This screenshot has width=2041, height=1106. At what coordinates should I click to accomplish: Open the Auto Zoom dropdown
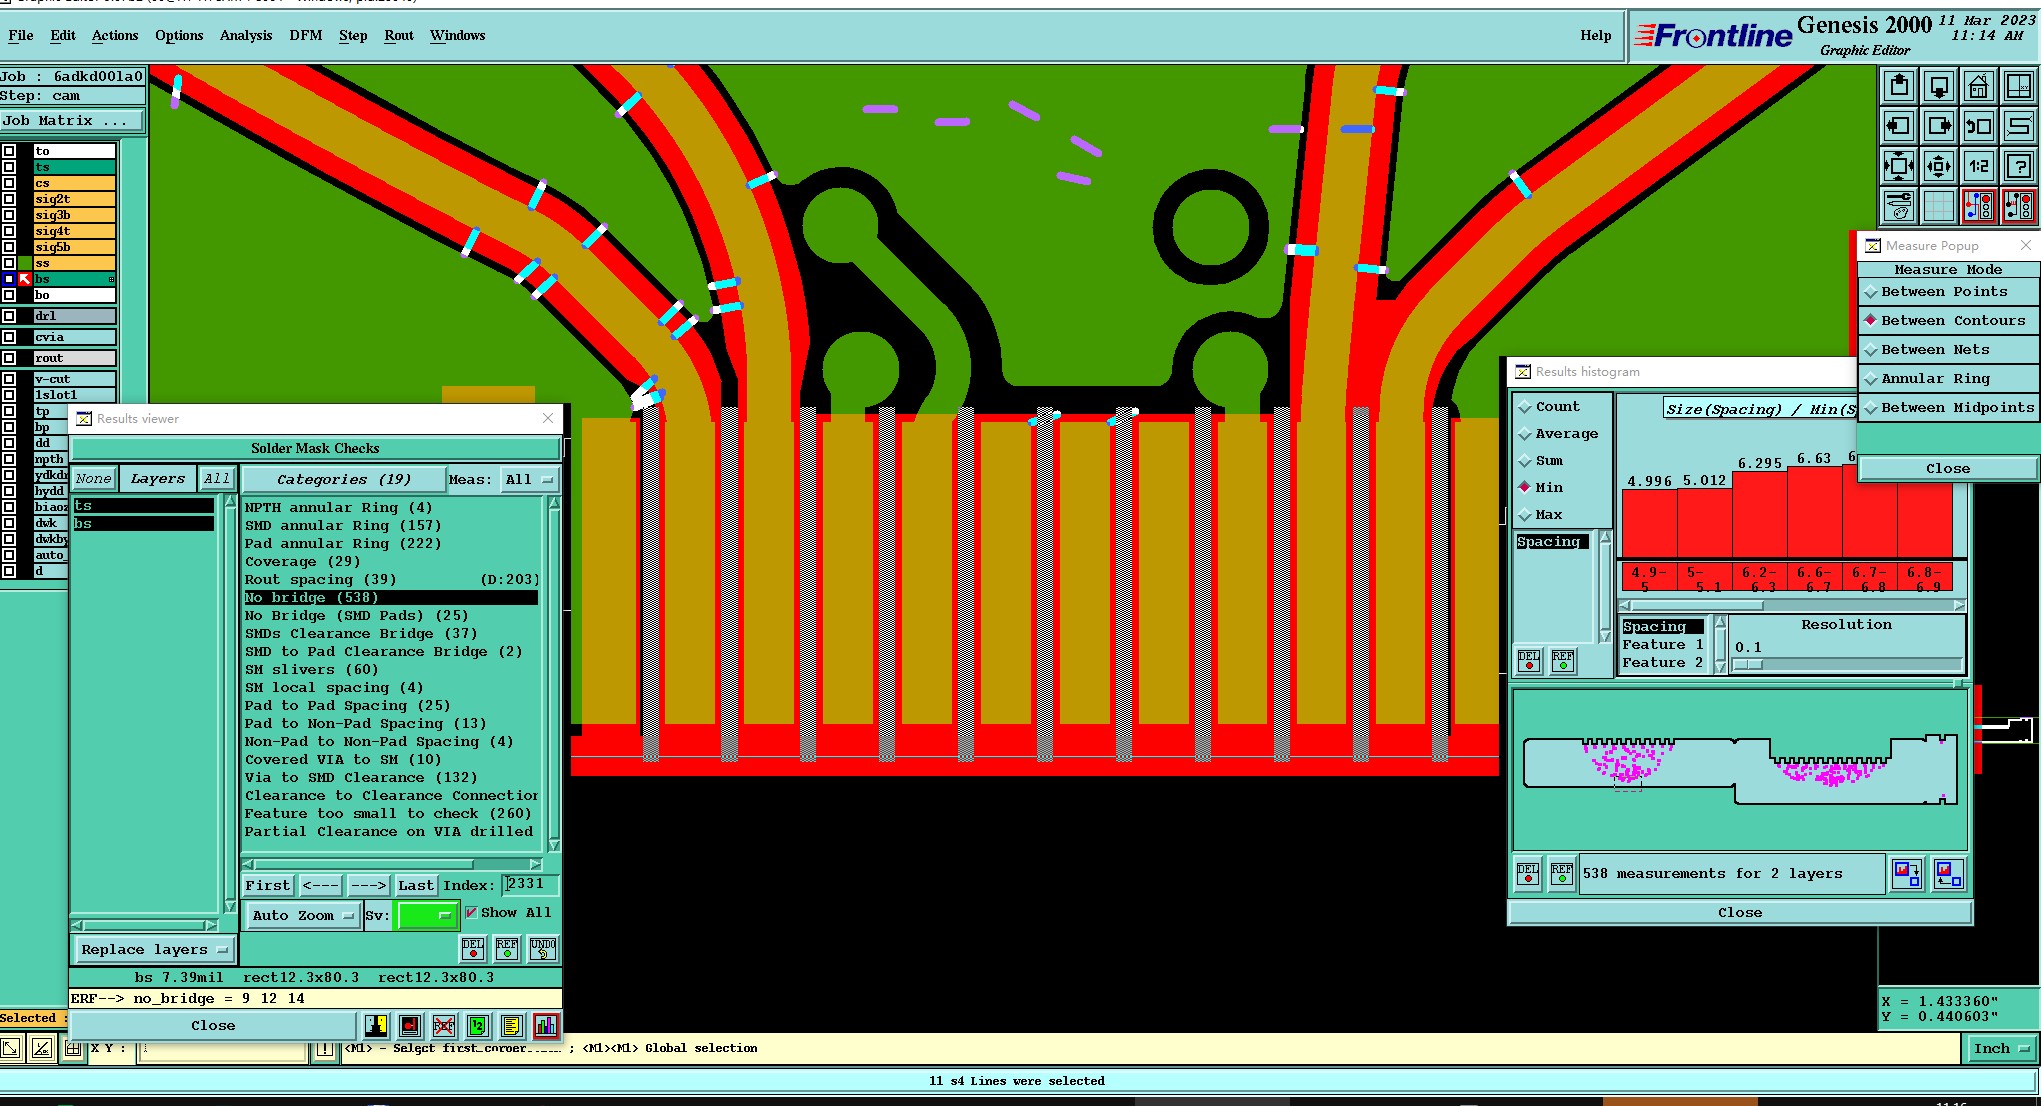point(302,915)
